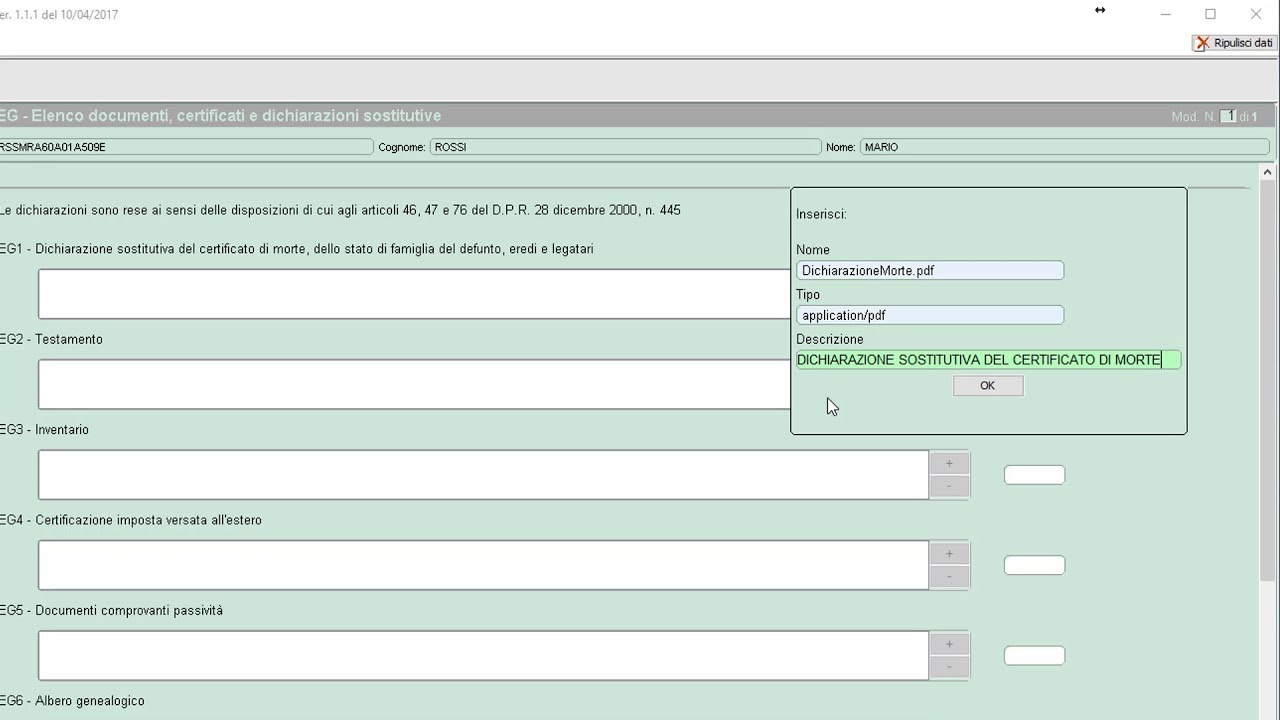The image size is (1280, 720).
Task: Edit the Tipo field application/pdf
Action: click(930, 315)
